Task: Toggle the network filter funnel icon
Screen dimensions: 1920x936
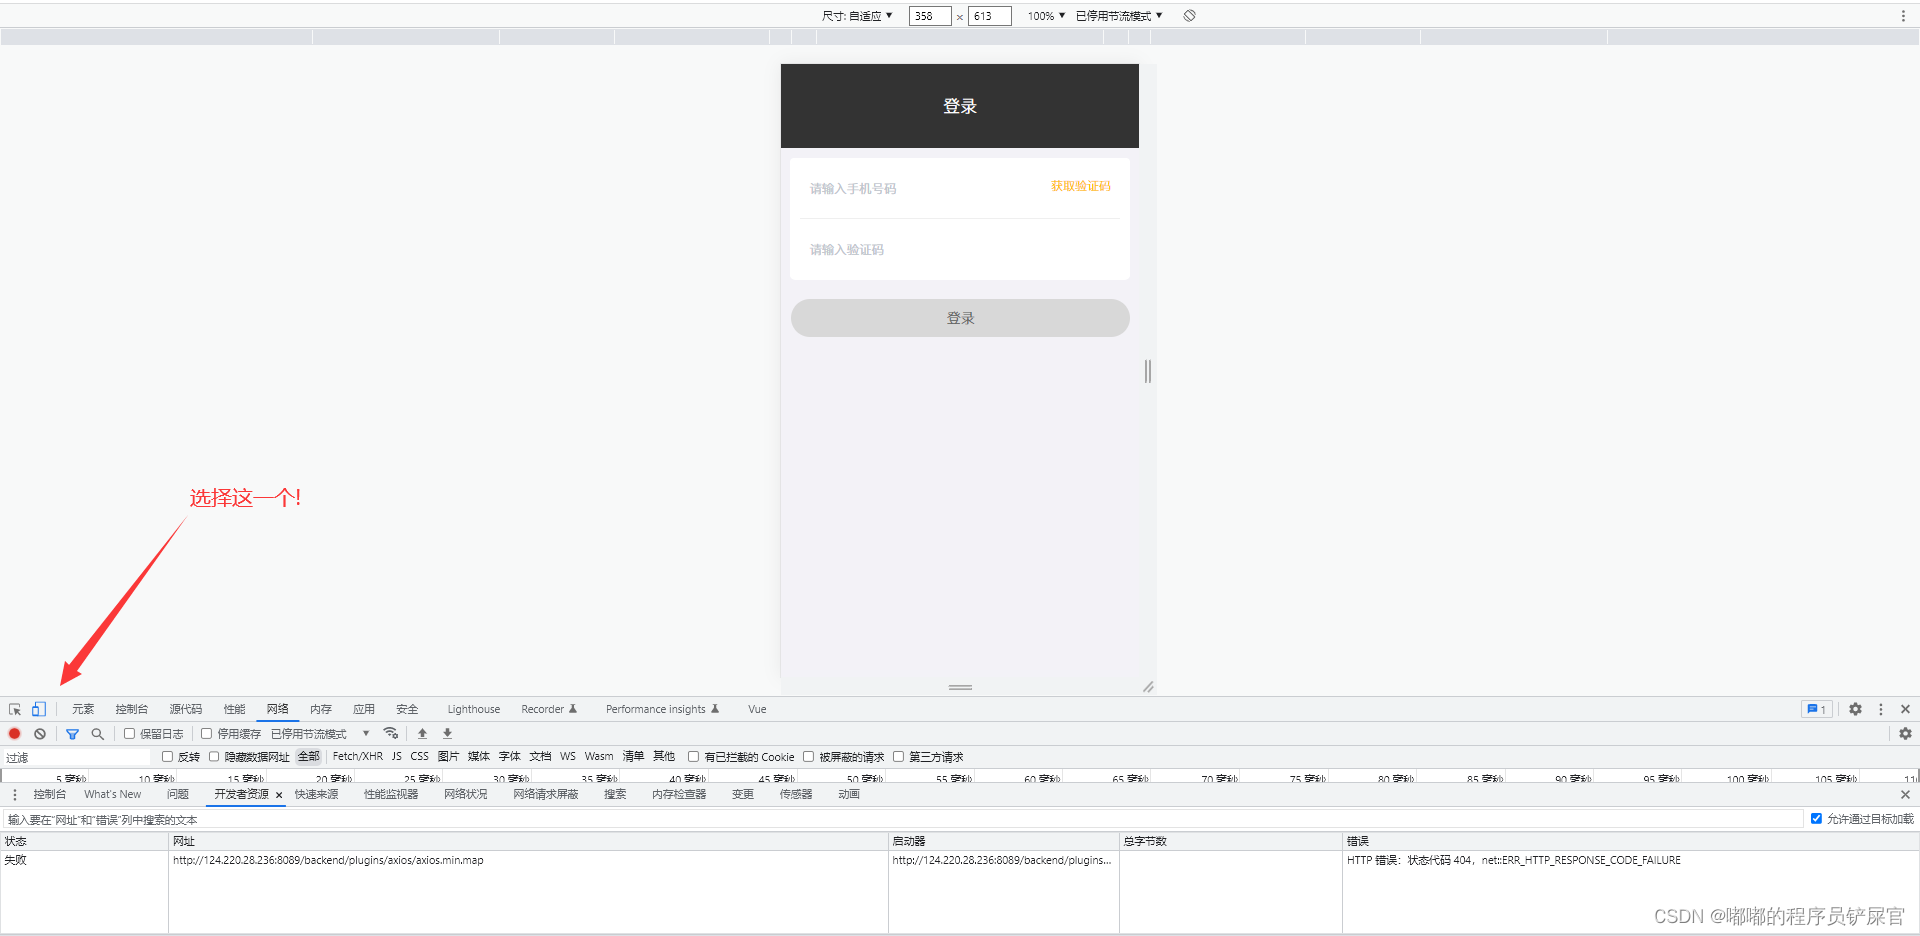Action: click(72, 733)
